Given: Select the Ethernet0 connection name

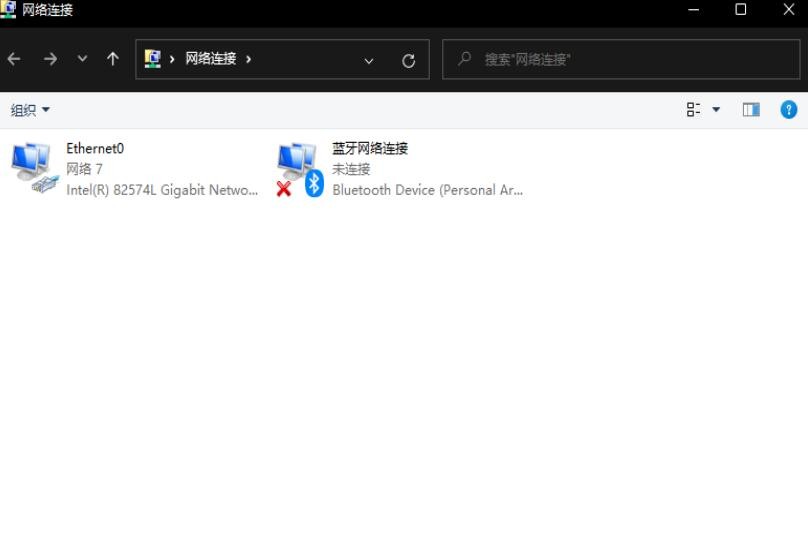Looking at the screenshot, I should 95,148.
